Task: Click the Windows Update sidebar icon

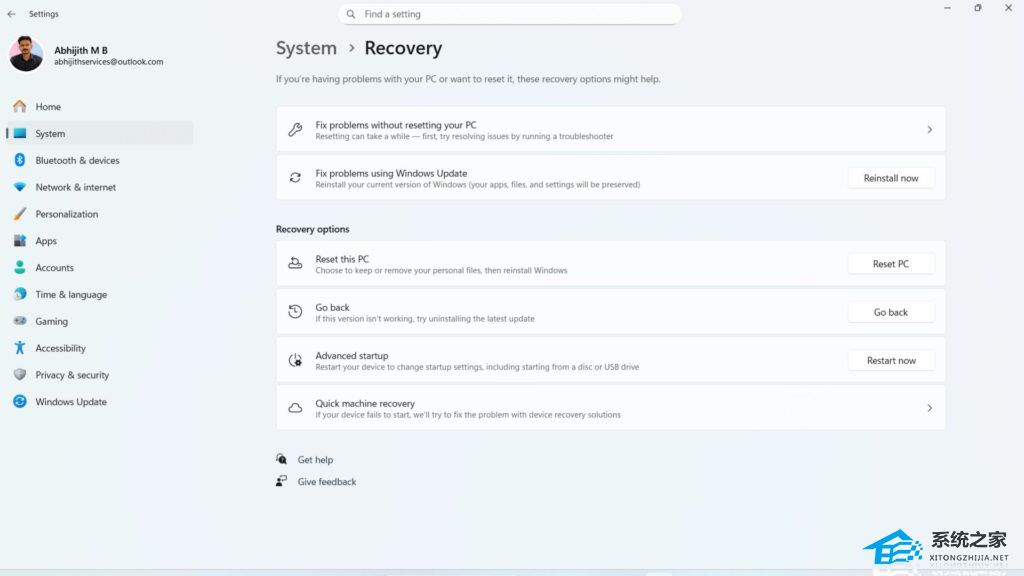Action: point(19,402)
